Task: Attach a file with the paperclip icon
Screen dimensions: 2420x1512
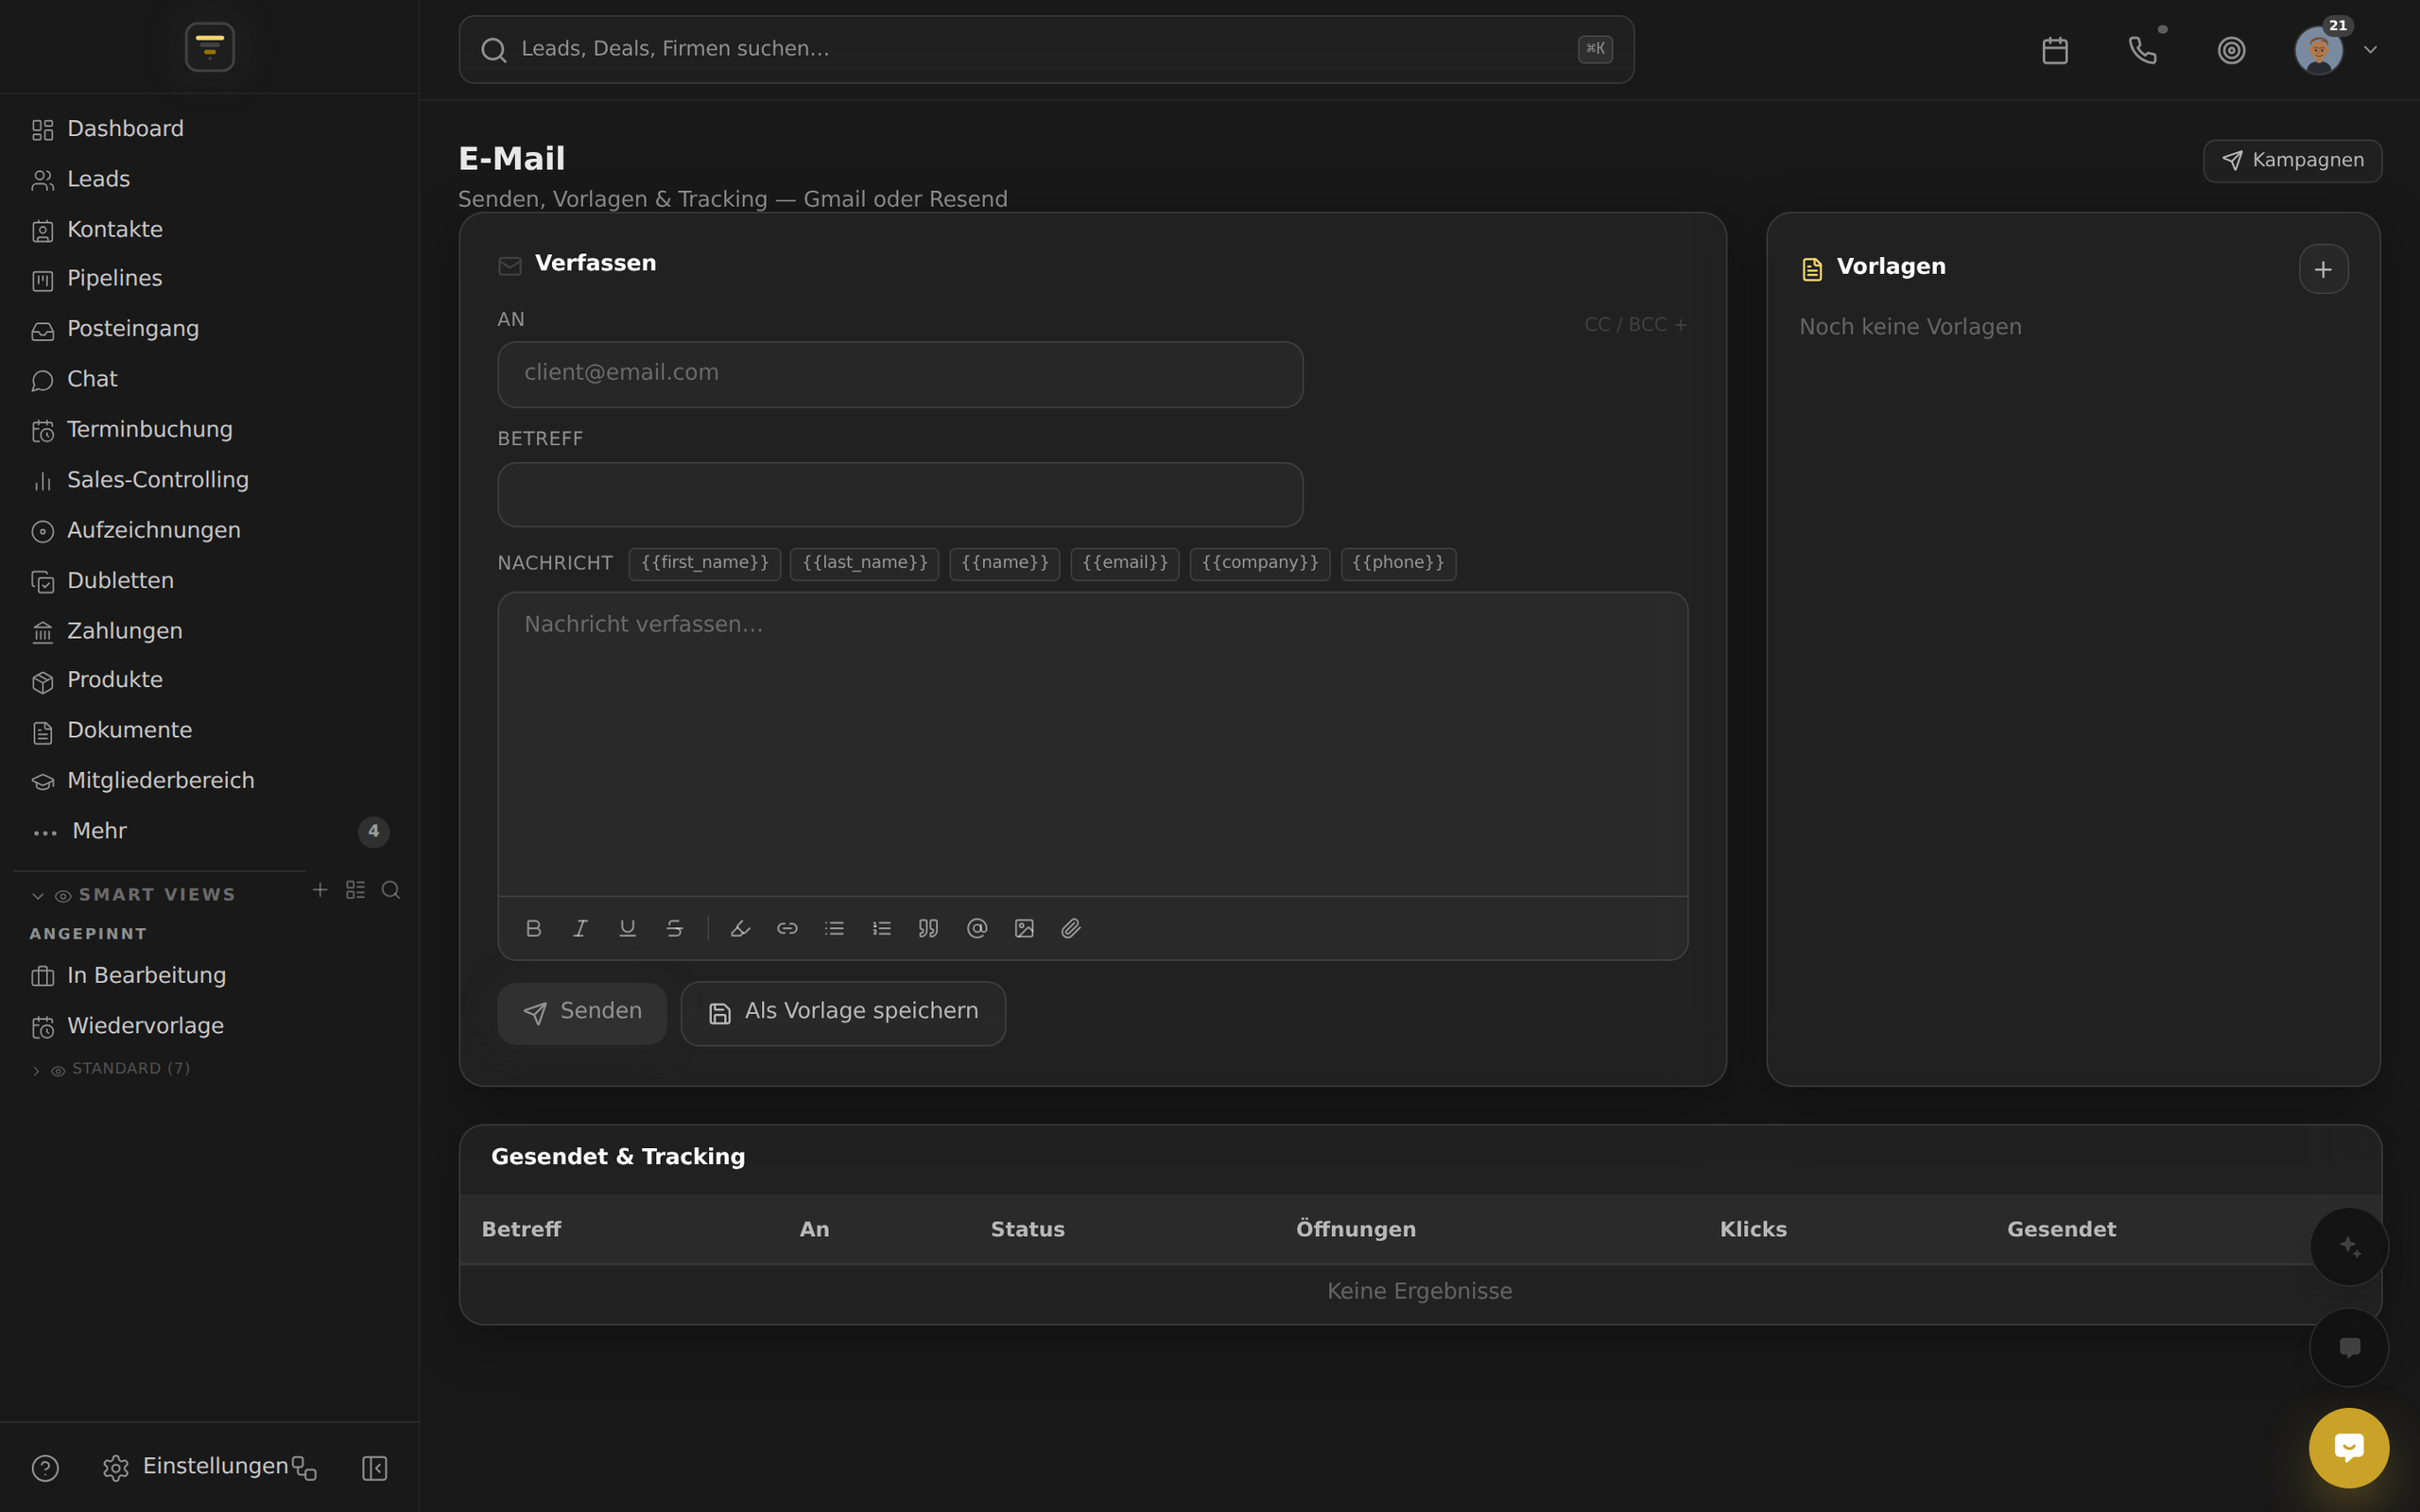Action: [1071, 928]
